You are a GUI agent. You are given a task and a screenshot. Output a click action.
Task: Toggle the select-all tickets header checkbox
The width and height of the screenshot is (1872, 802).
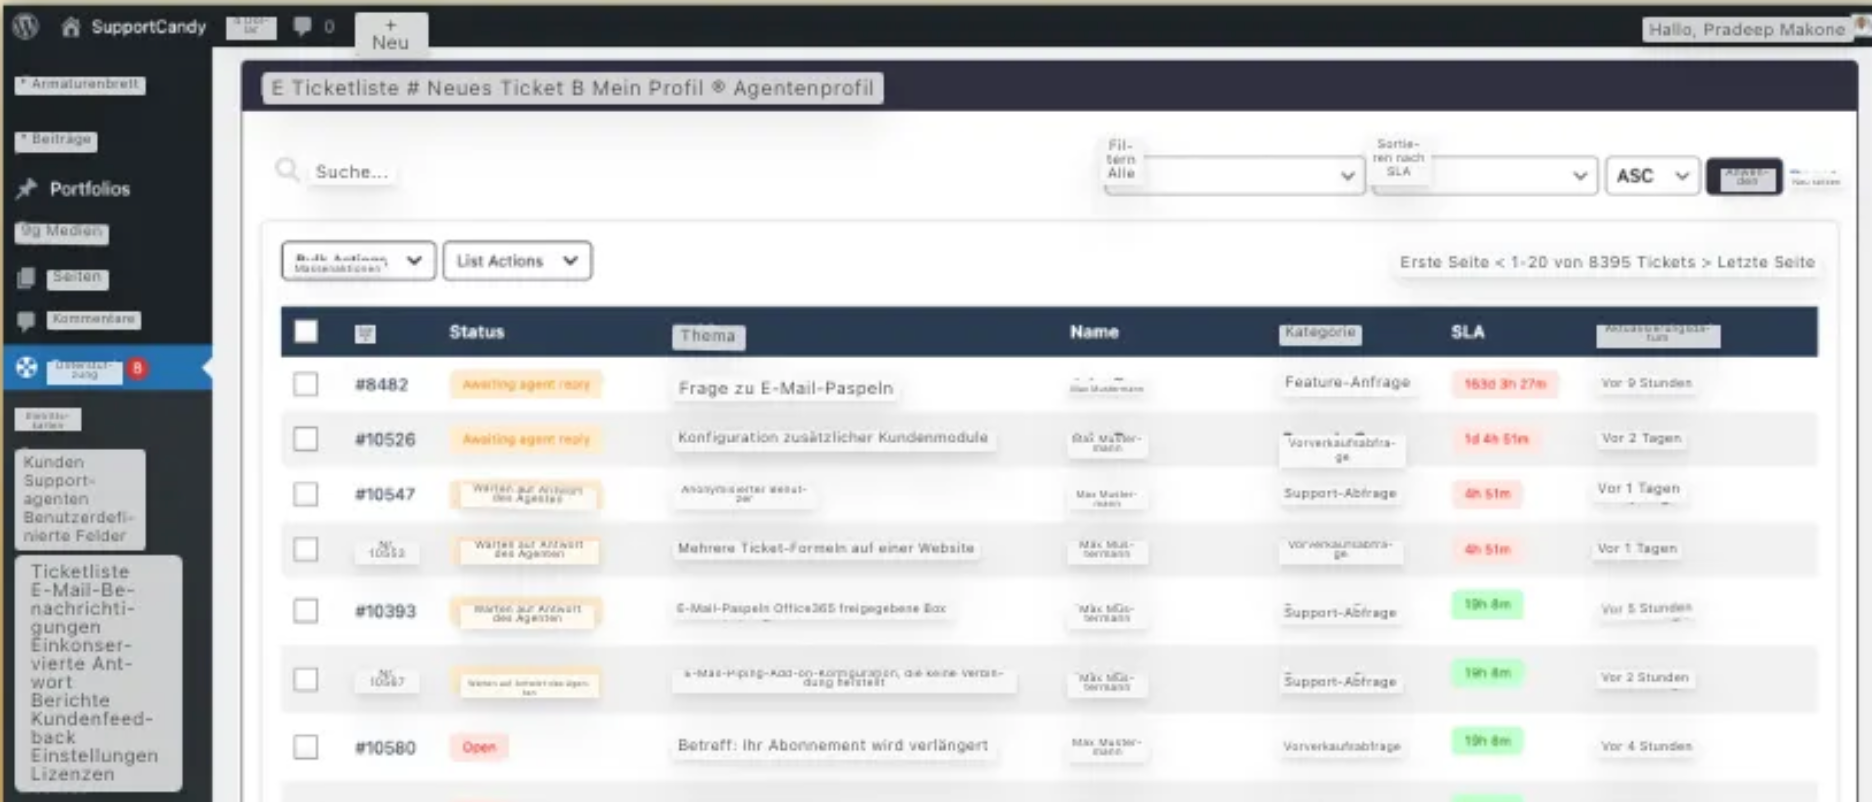306,332
